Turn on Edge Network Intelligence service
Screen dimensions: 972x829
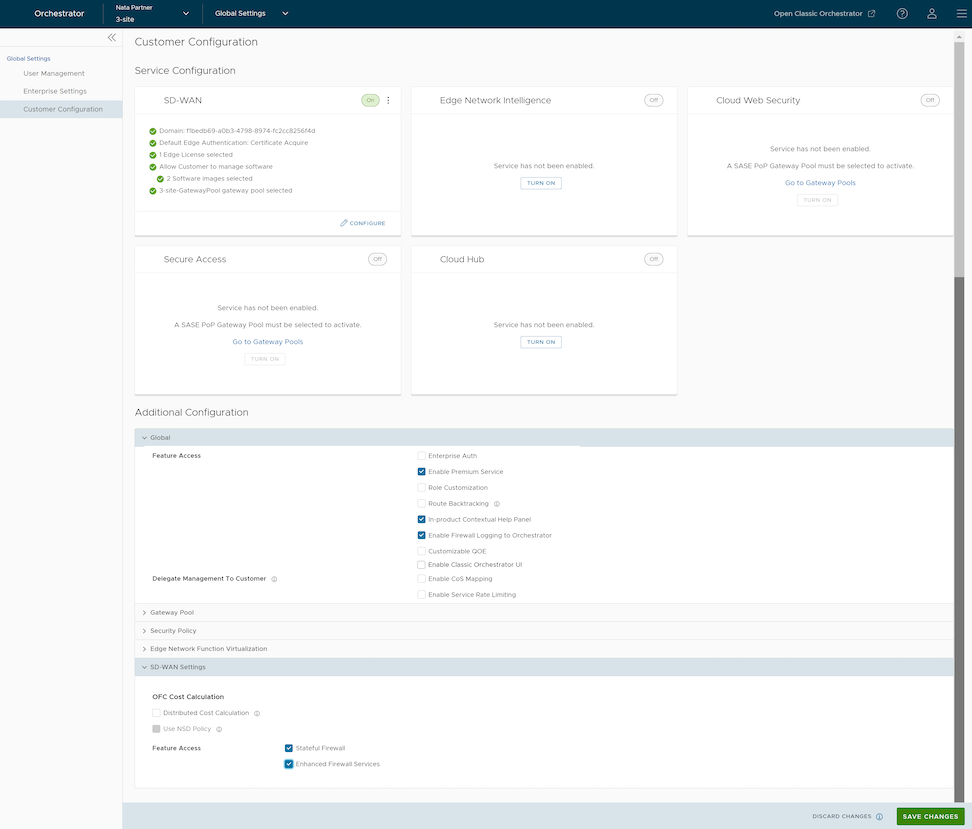pyautogui.click(x=541, y=183)
